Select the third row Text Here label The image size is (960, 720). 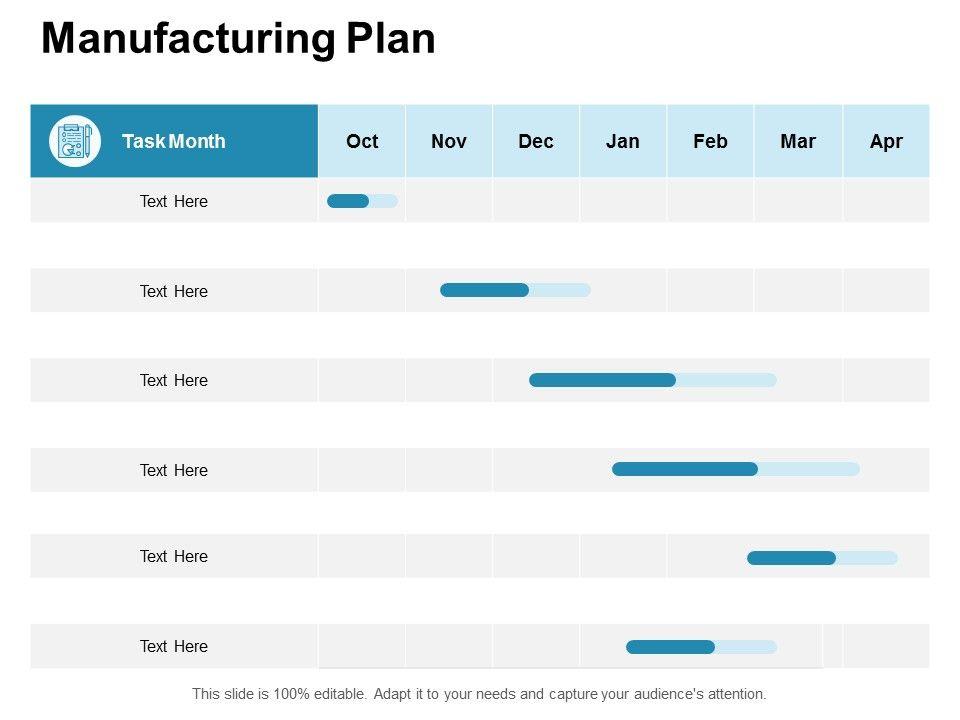174,380
